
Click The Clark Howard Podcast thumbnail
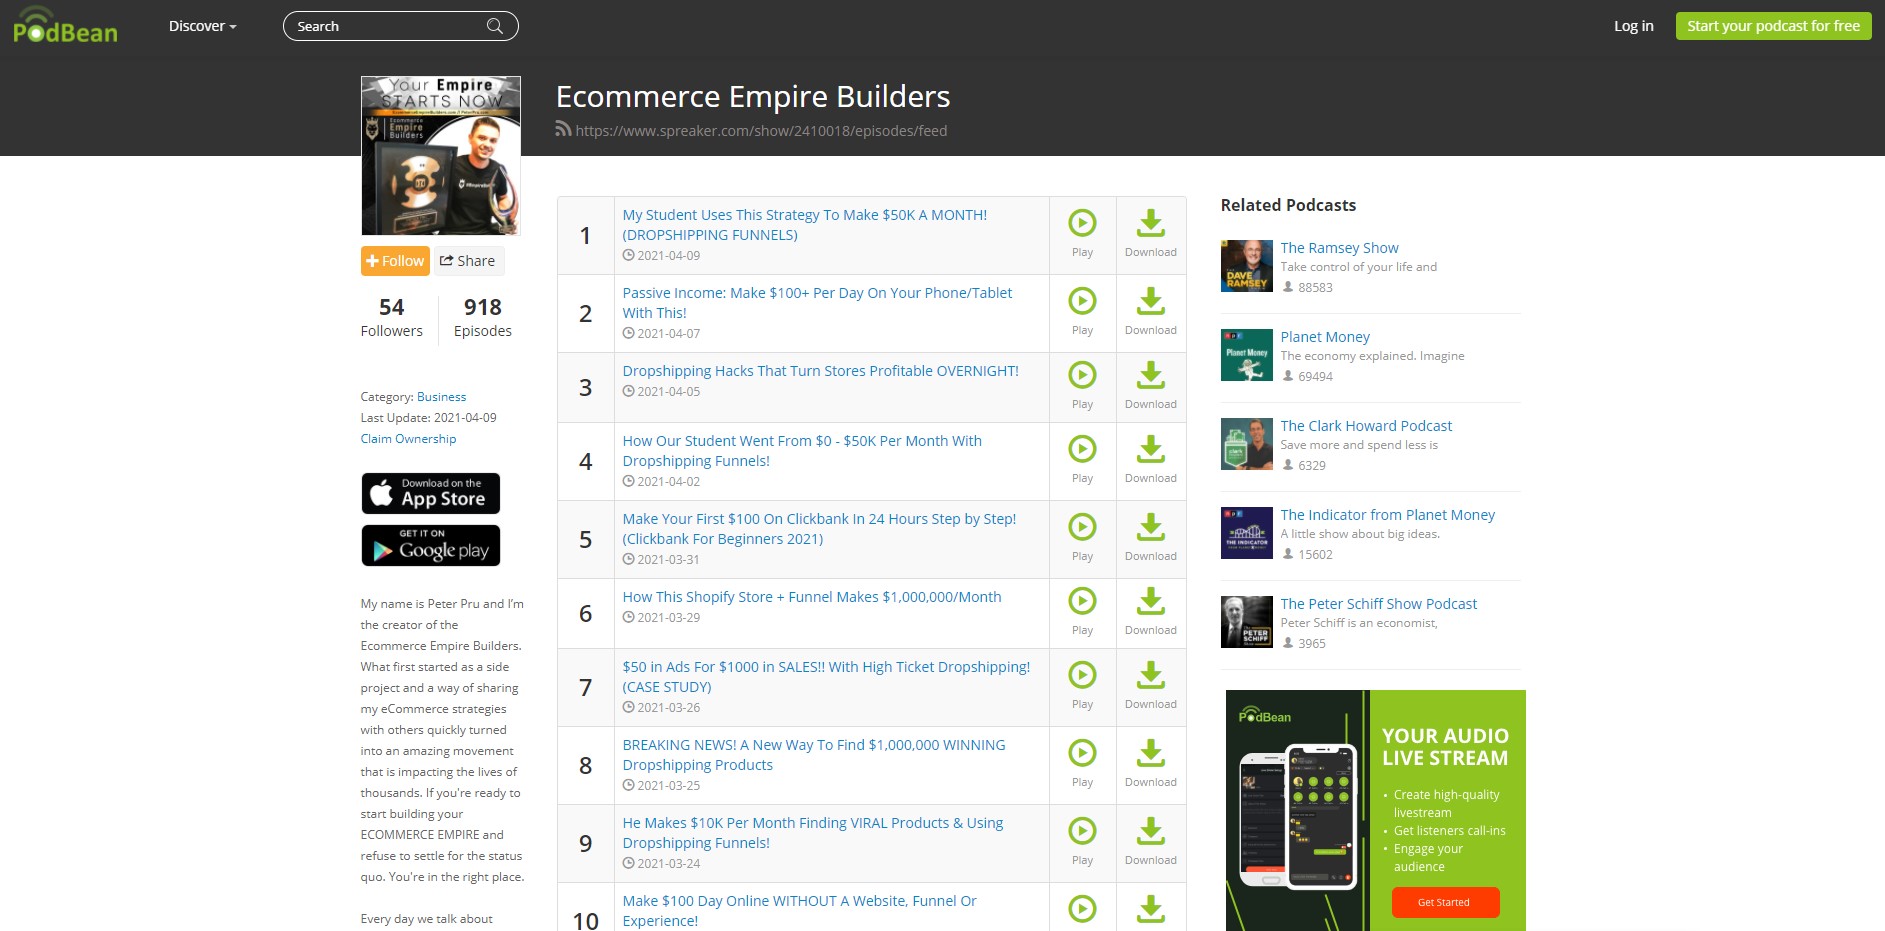point(1246,444)
